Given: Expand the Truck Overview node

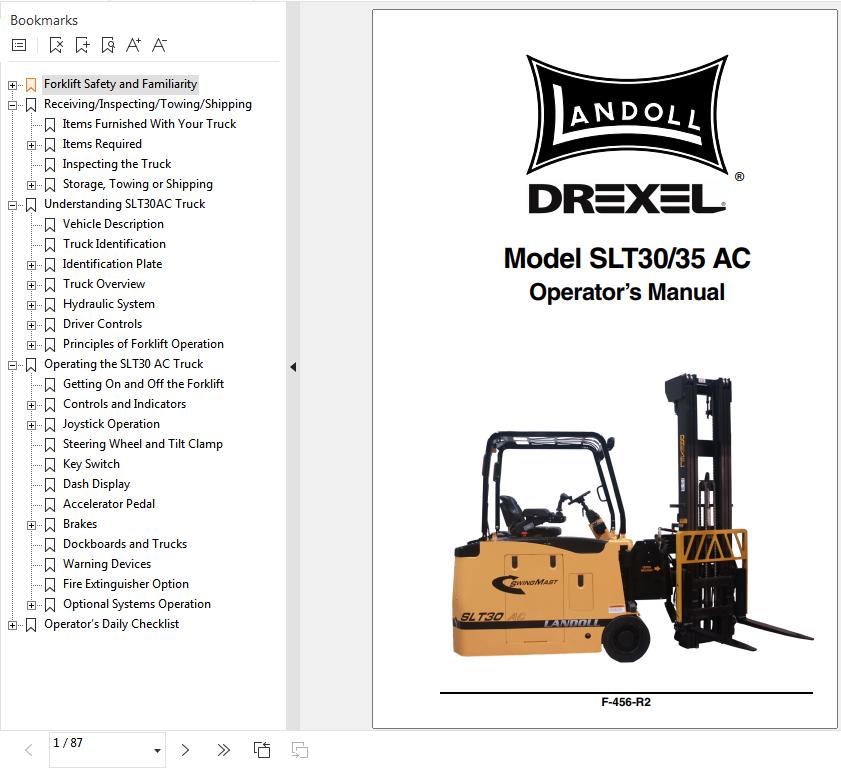Looking at the screenshot, I should (31, 285).
